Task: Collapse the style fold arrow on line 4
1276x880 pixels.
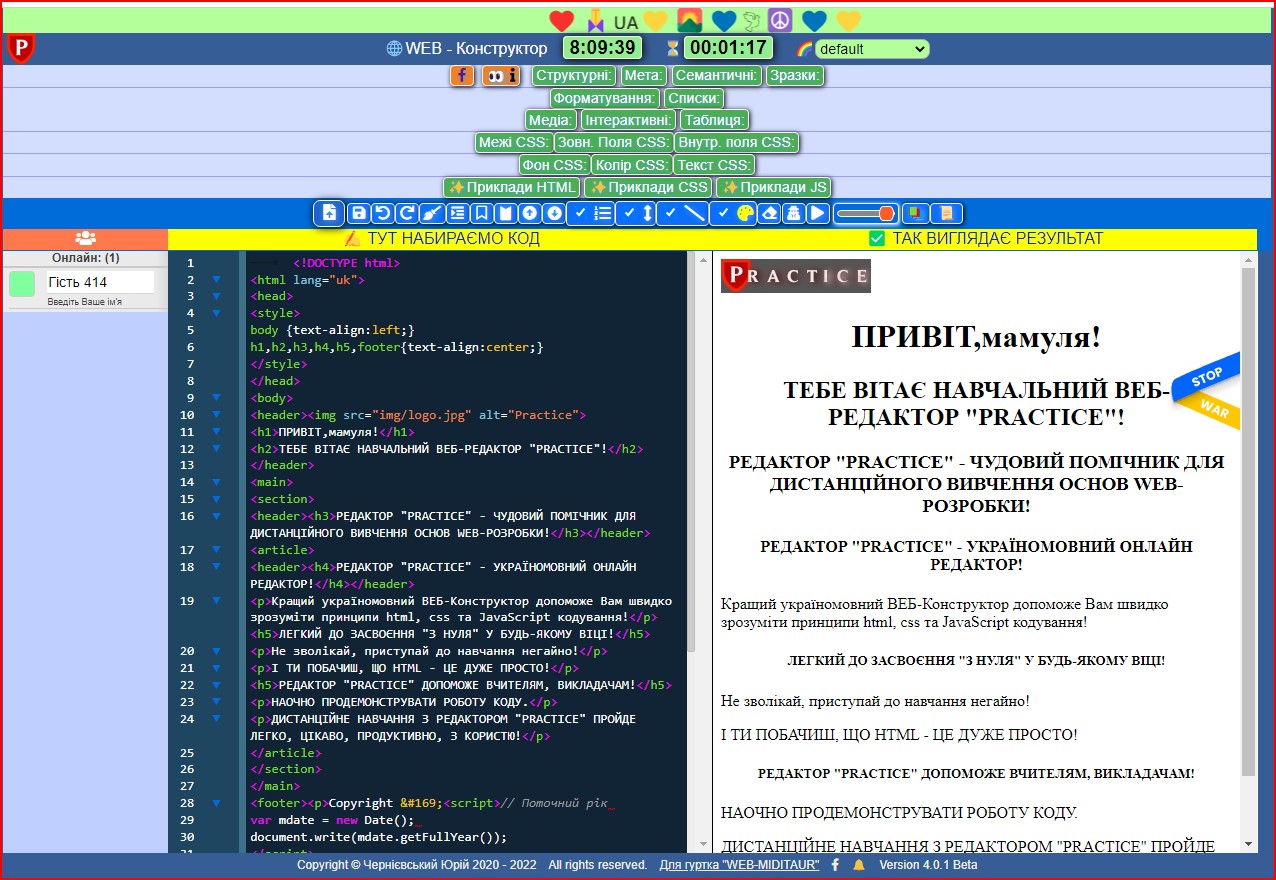Action: [x=216, y=314]
